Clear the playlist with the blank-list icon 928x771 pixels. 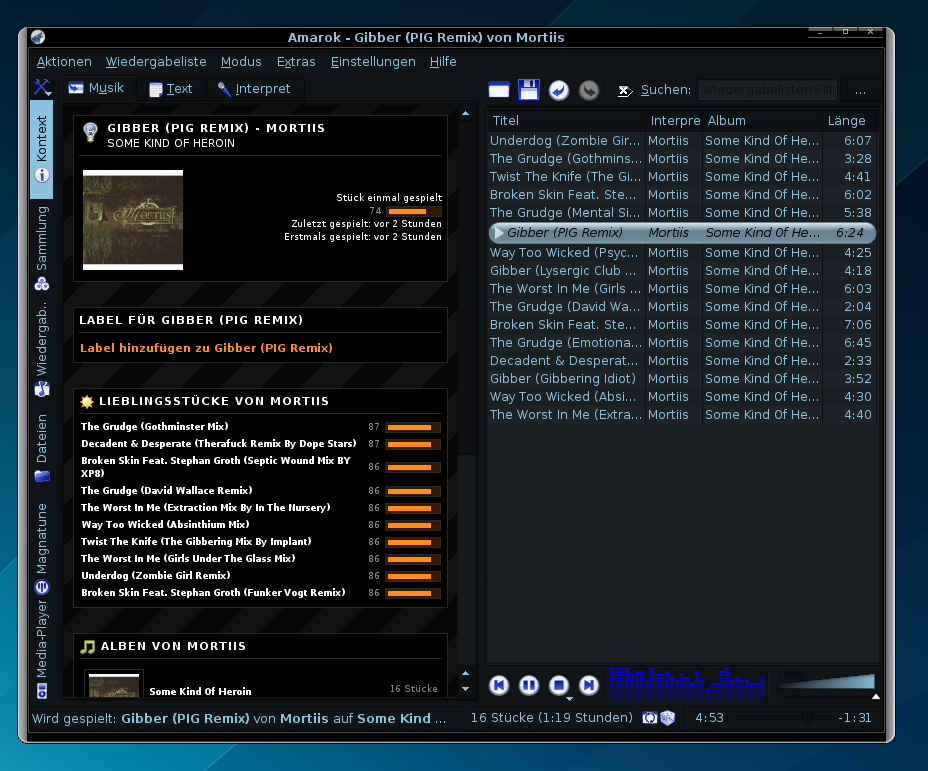tap(499, 90)
